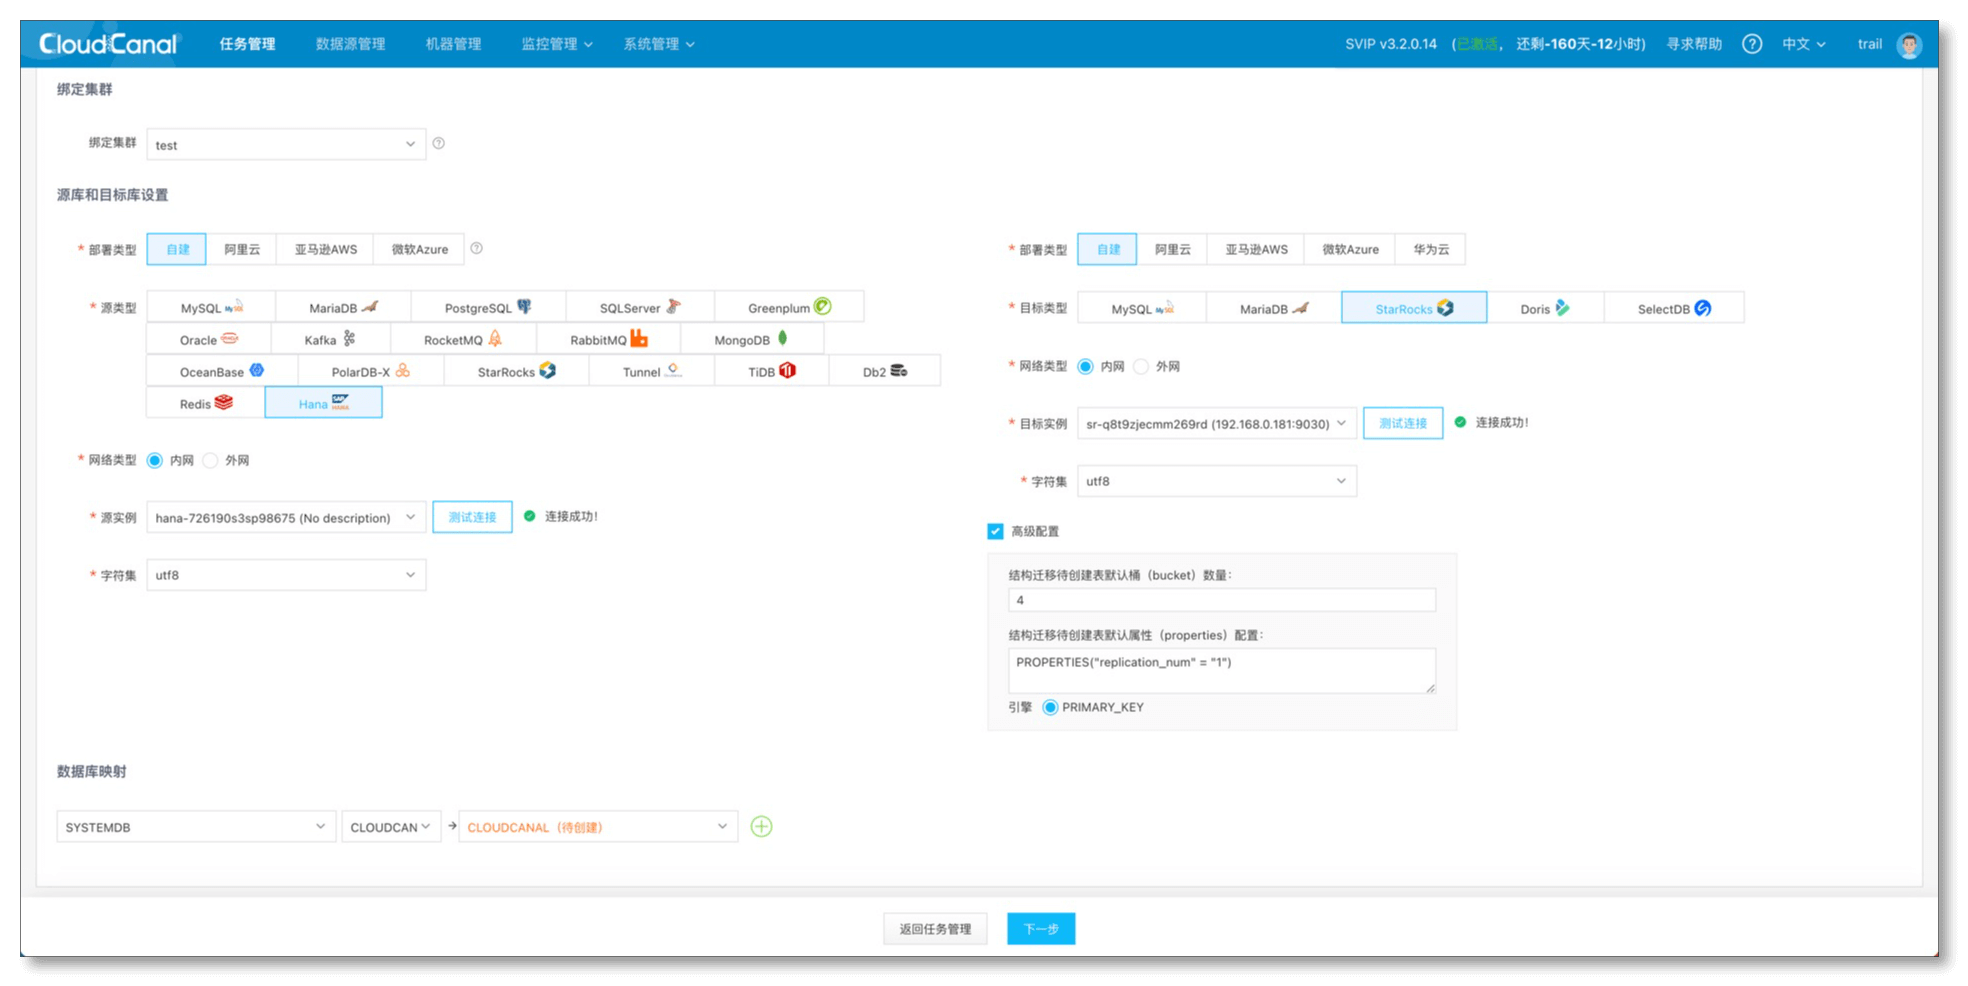
Task: Select SelectDB as the target type
Action: tap(1673, 308)
